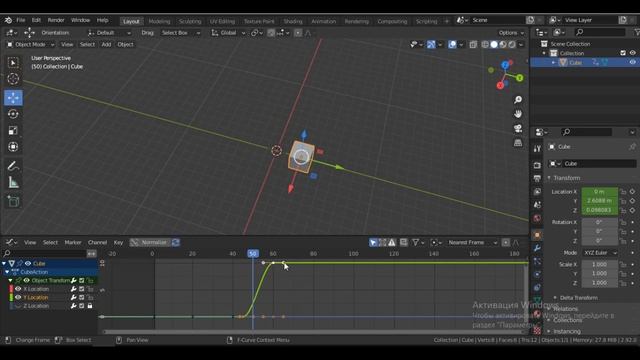
Task: Click the Blender logo menu icon
Action: point(8,20)
